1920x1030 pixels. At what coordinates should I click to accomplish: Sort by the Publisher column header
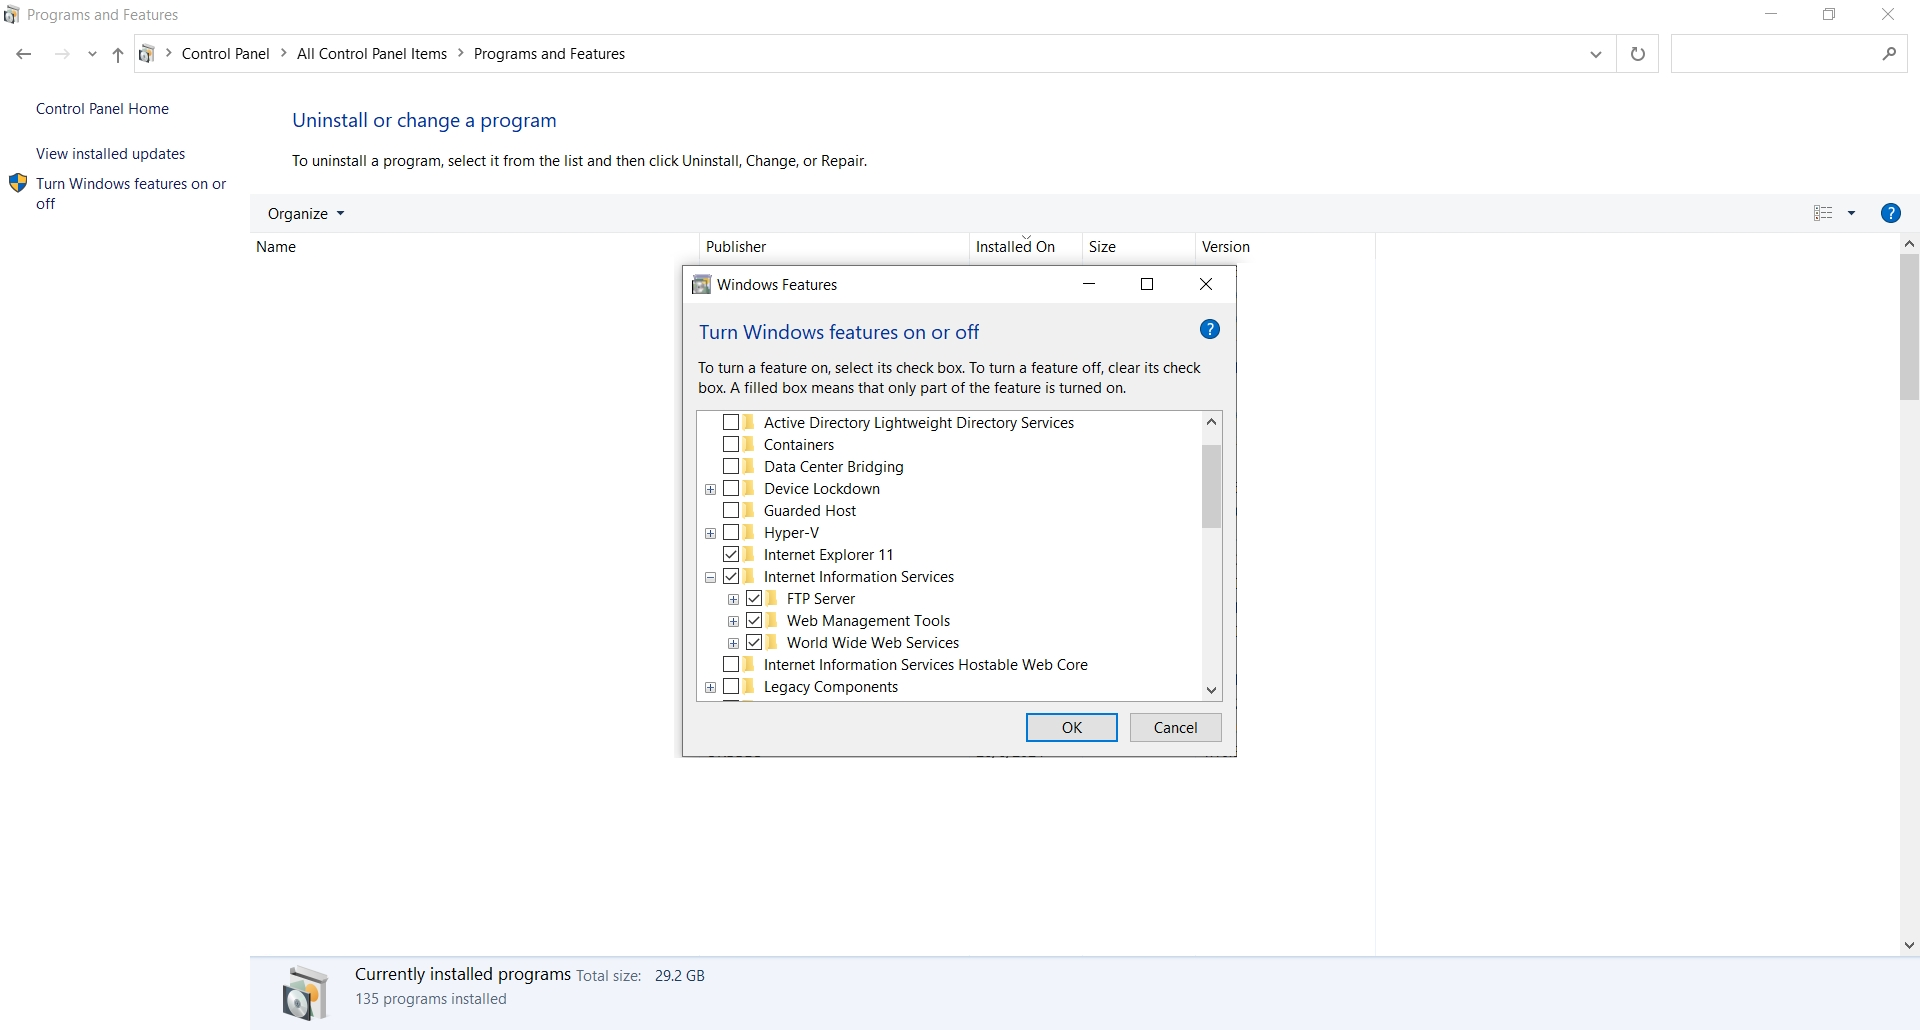coord(834,247)
